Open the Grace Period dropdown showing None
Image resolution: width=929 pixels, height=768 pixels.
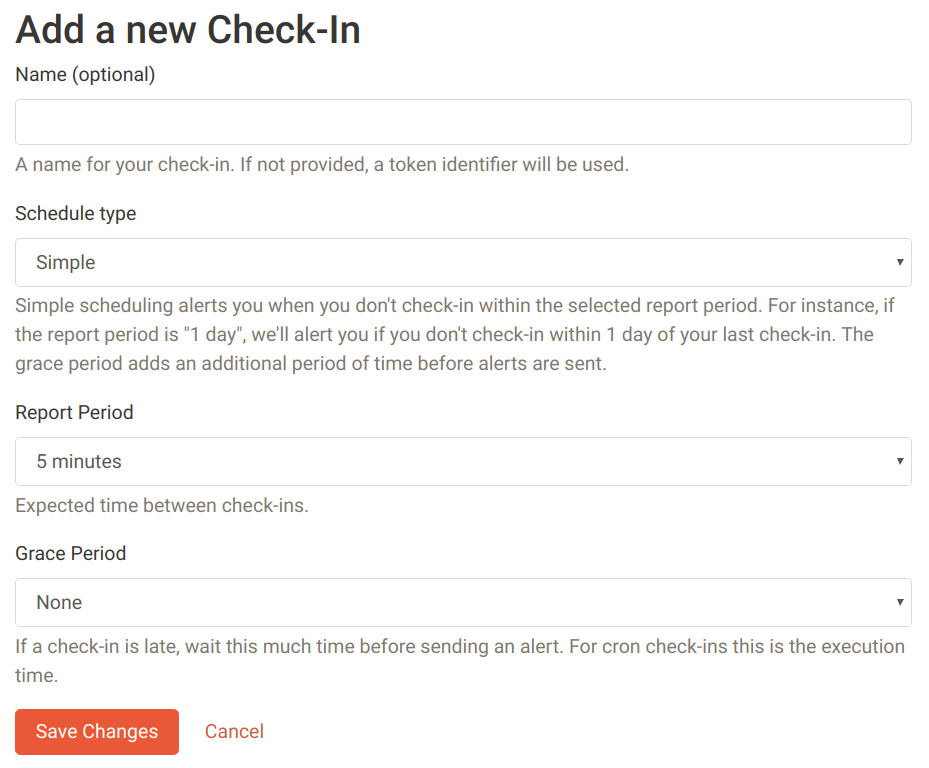(x=463, y=603)
